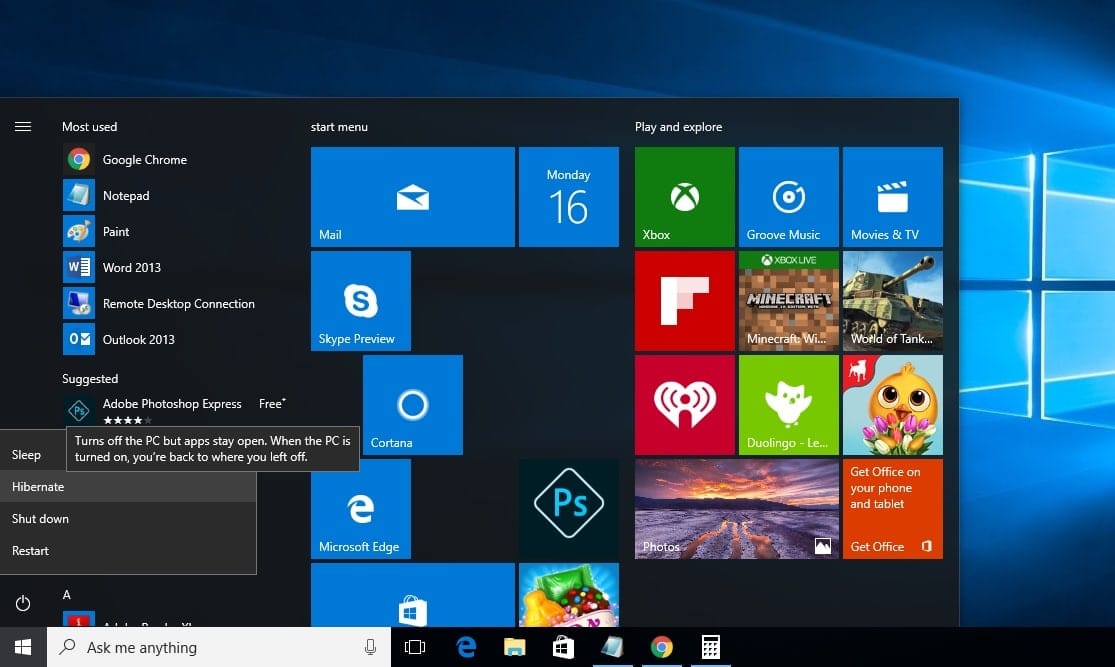
Task: Launch the Xbox tile
Action: [x=685, y=197]
